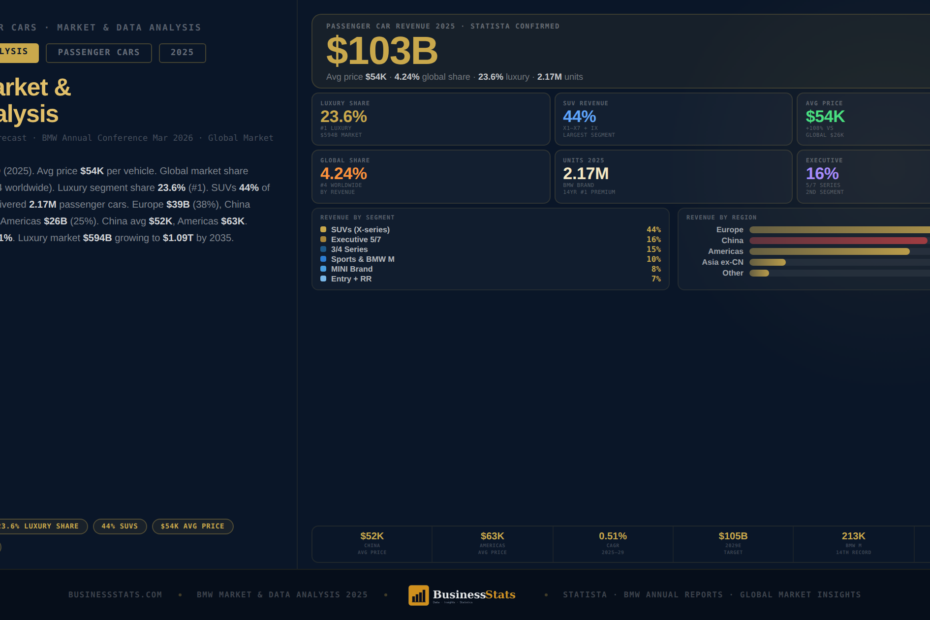Click the 15% value in segment list
Viewport: 930px width, 620px height.
(x=654, y=249)
